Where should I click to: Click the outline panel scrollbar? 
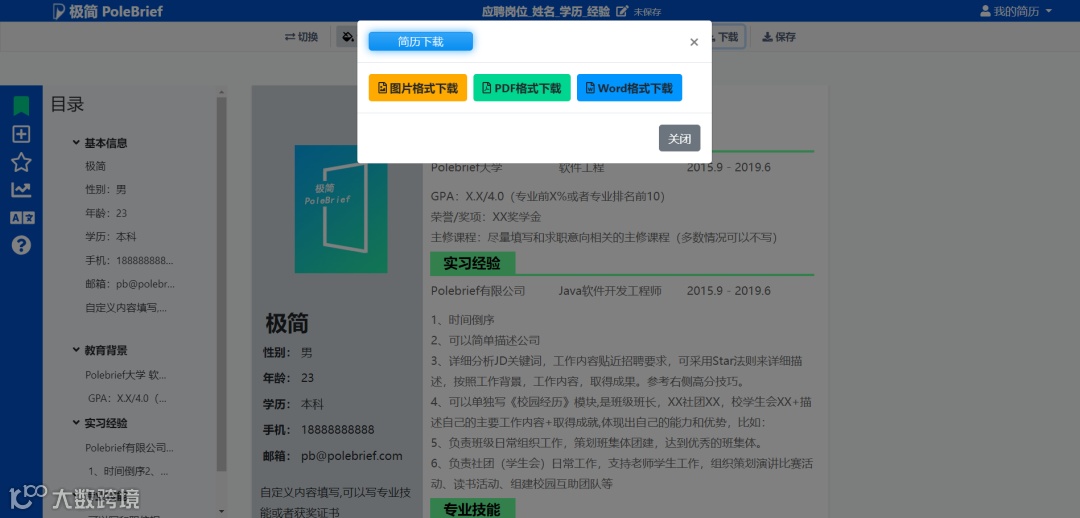coord(221,282)
